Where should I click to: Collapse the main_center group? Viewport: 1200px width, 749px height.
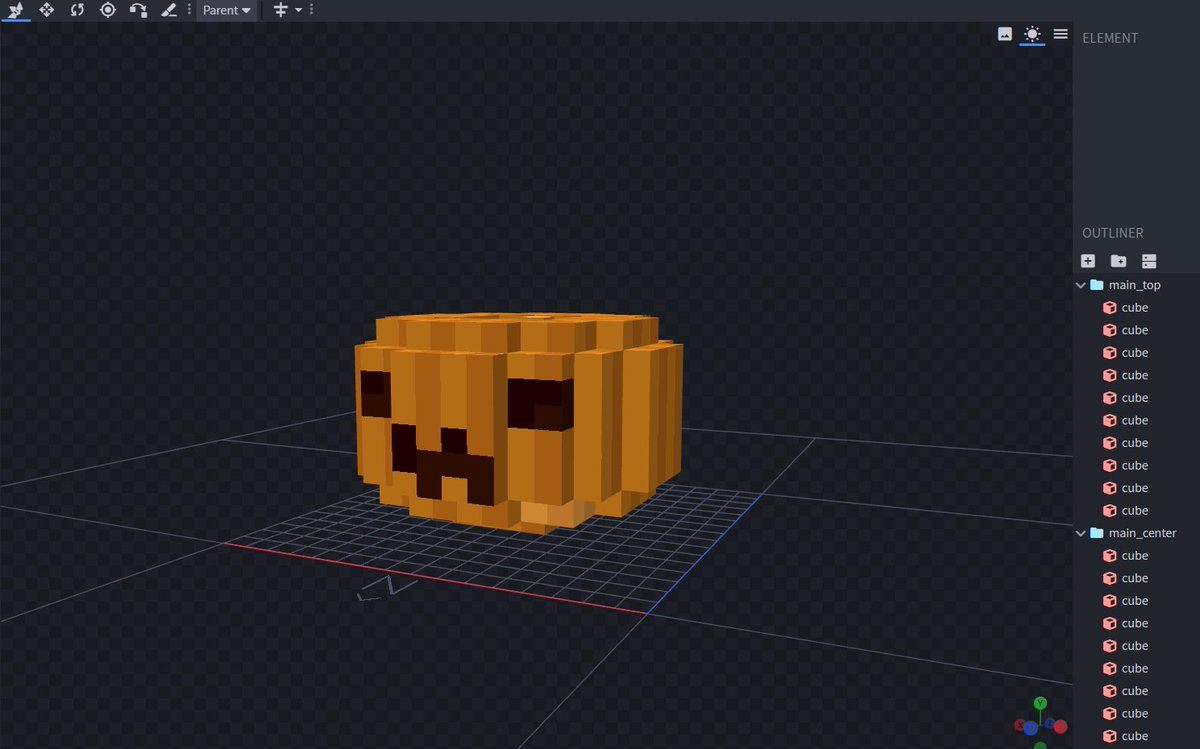click(1080, 533)
